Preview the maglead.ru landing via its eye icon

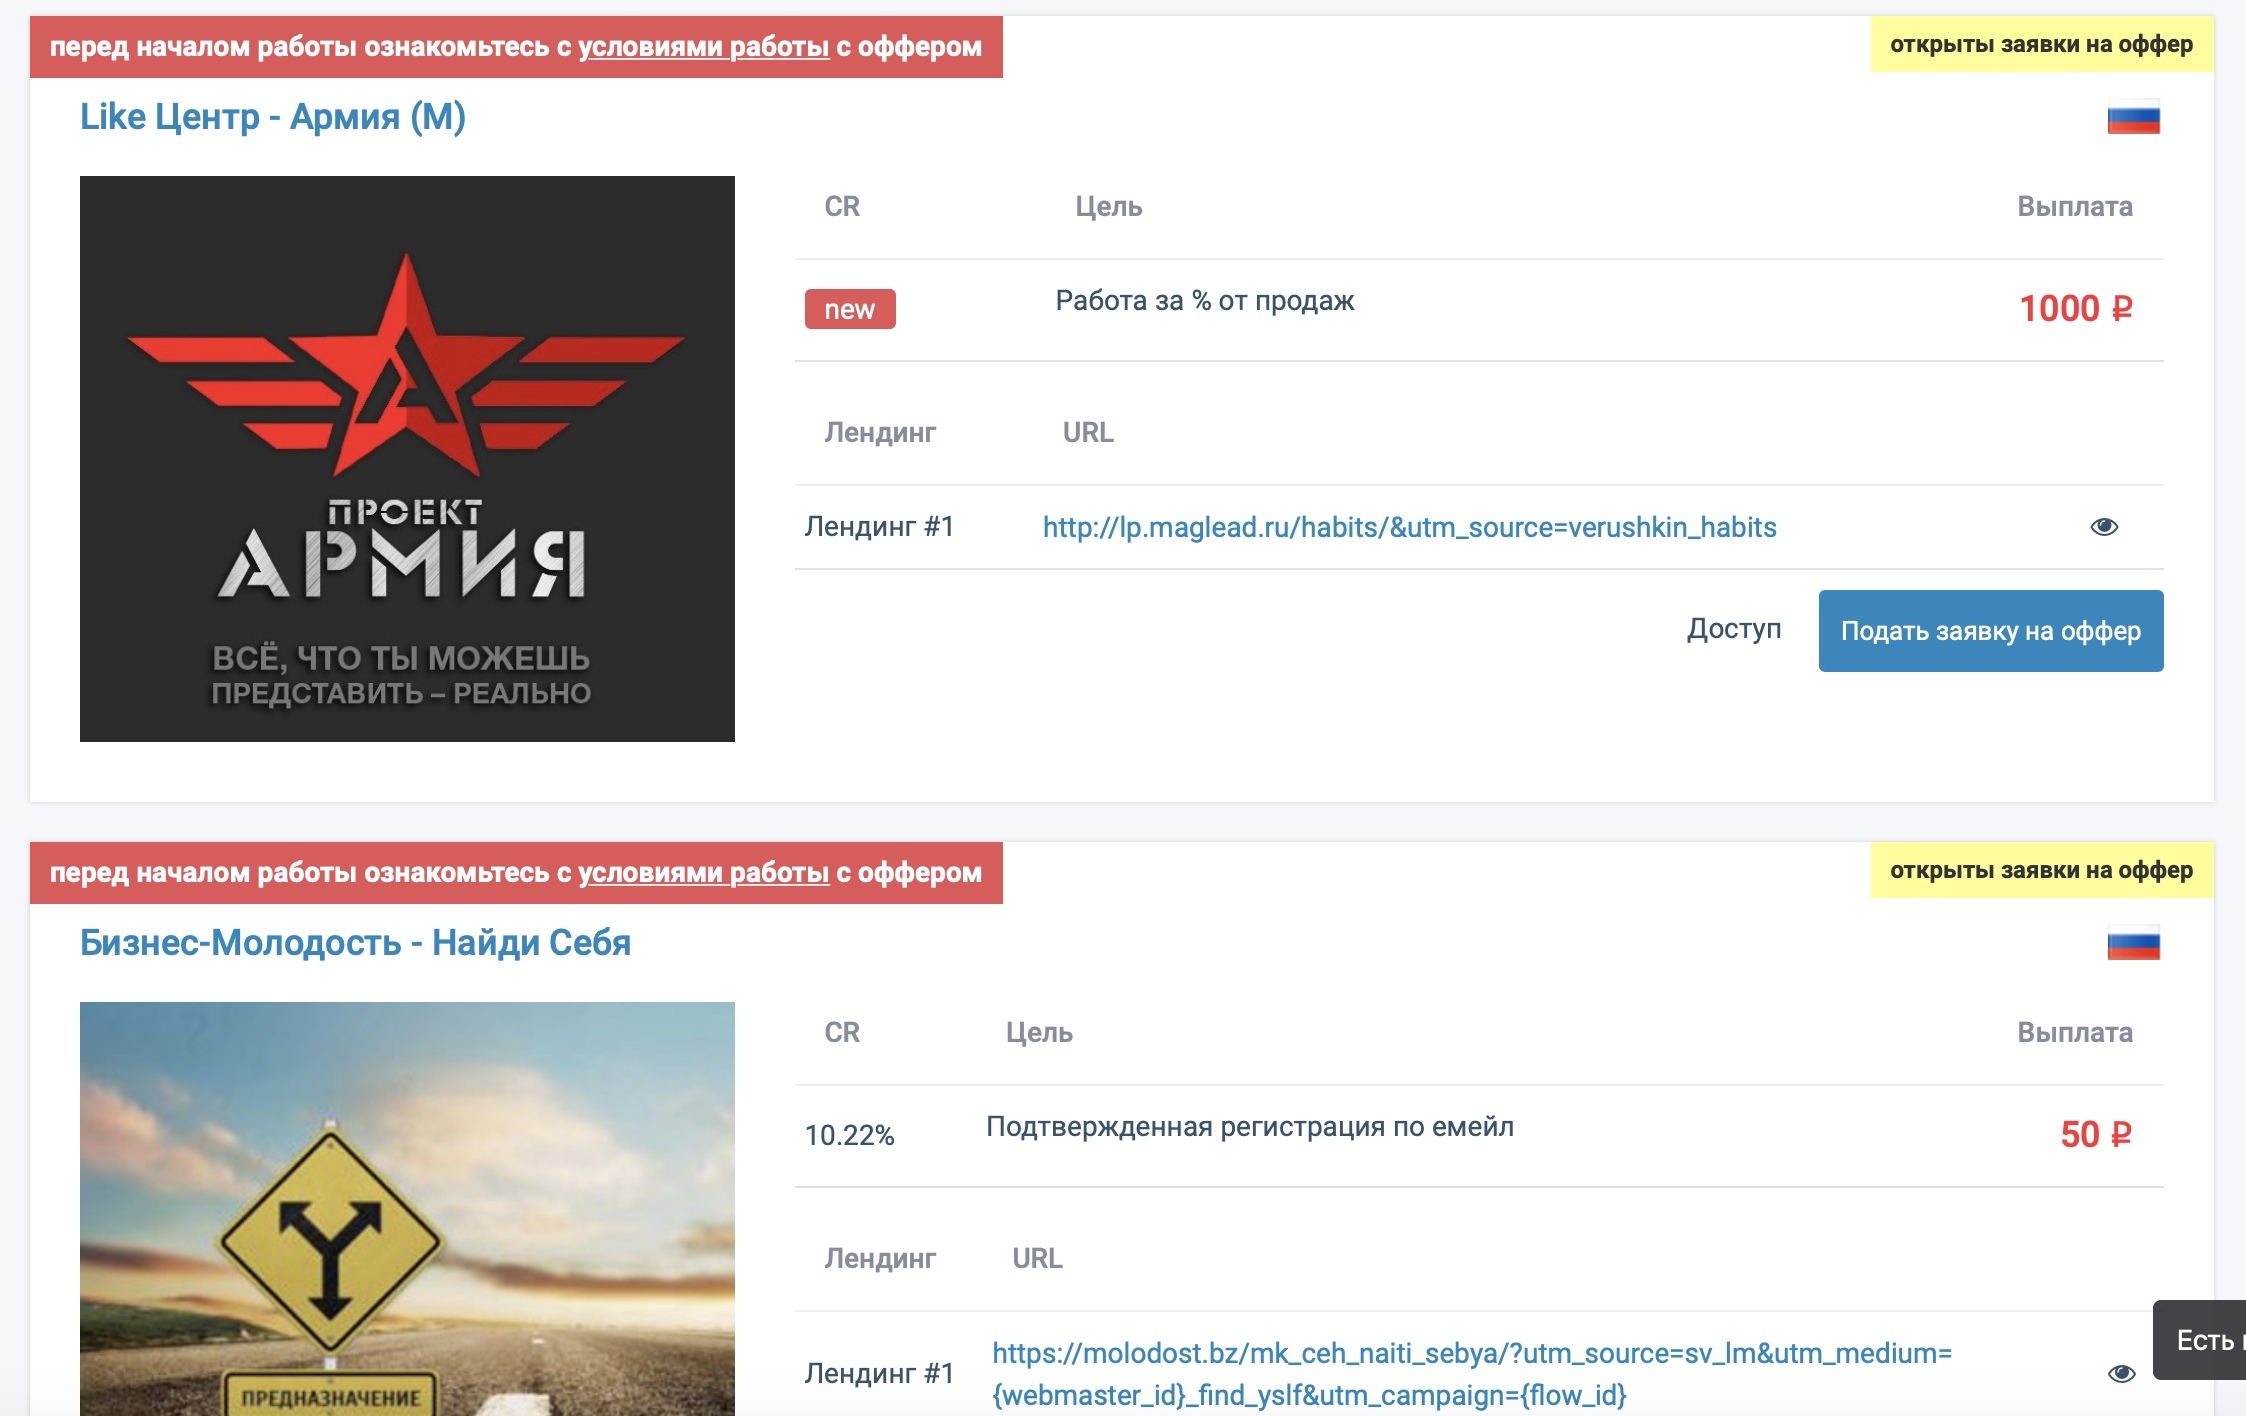[2104, 527]
